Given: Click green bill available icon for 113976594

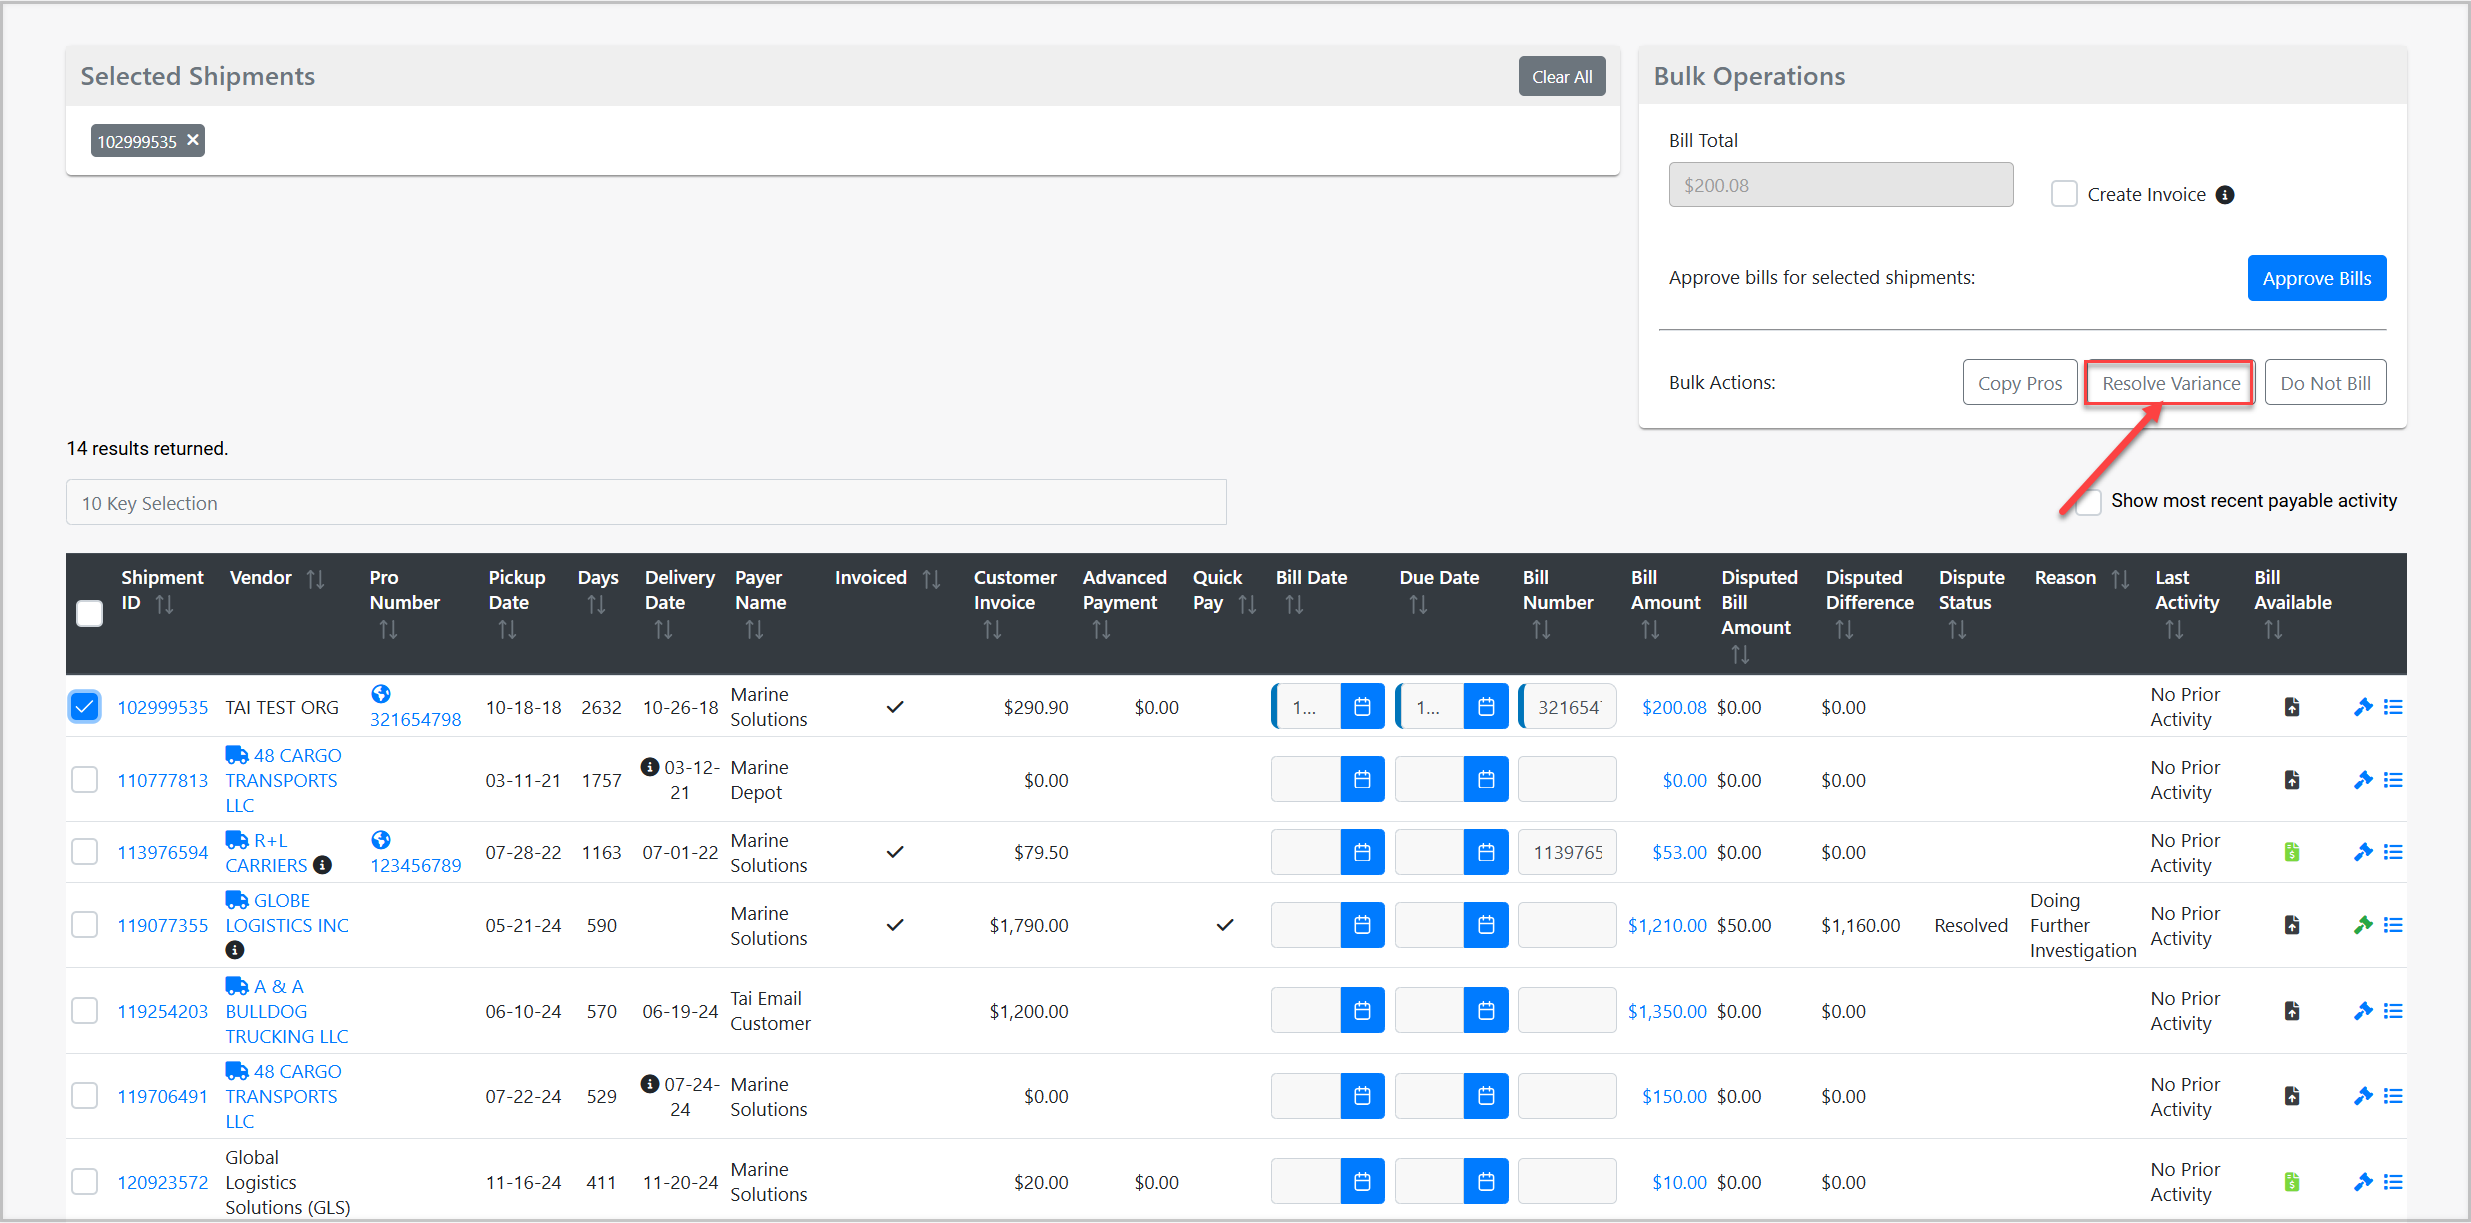Looking at the screenshot, I should [2292, 852].
